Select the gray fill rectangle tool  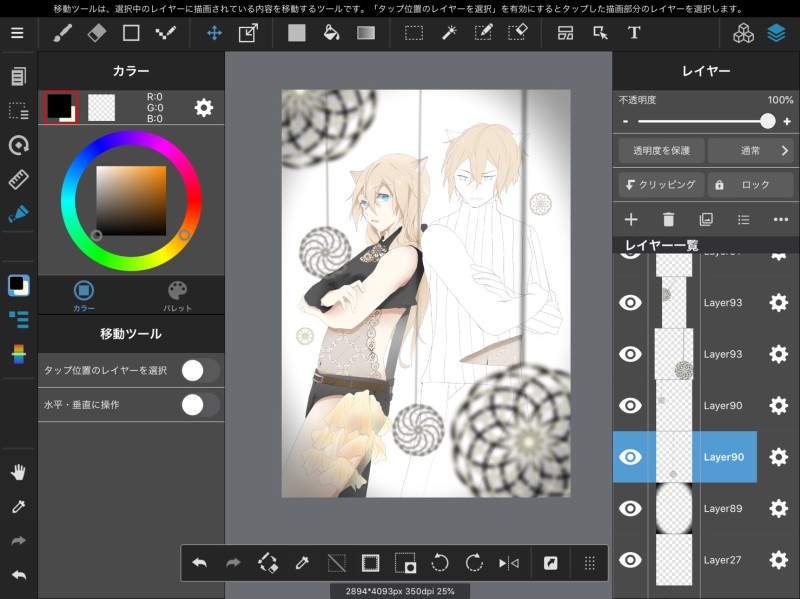pos(296,34)
